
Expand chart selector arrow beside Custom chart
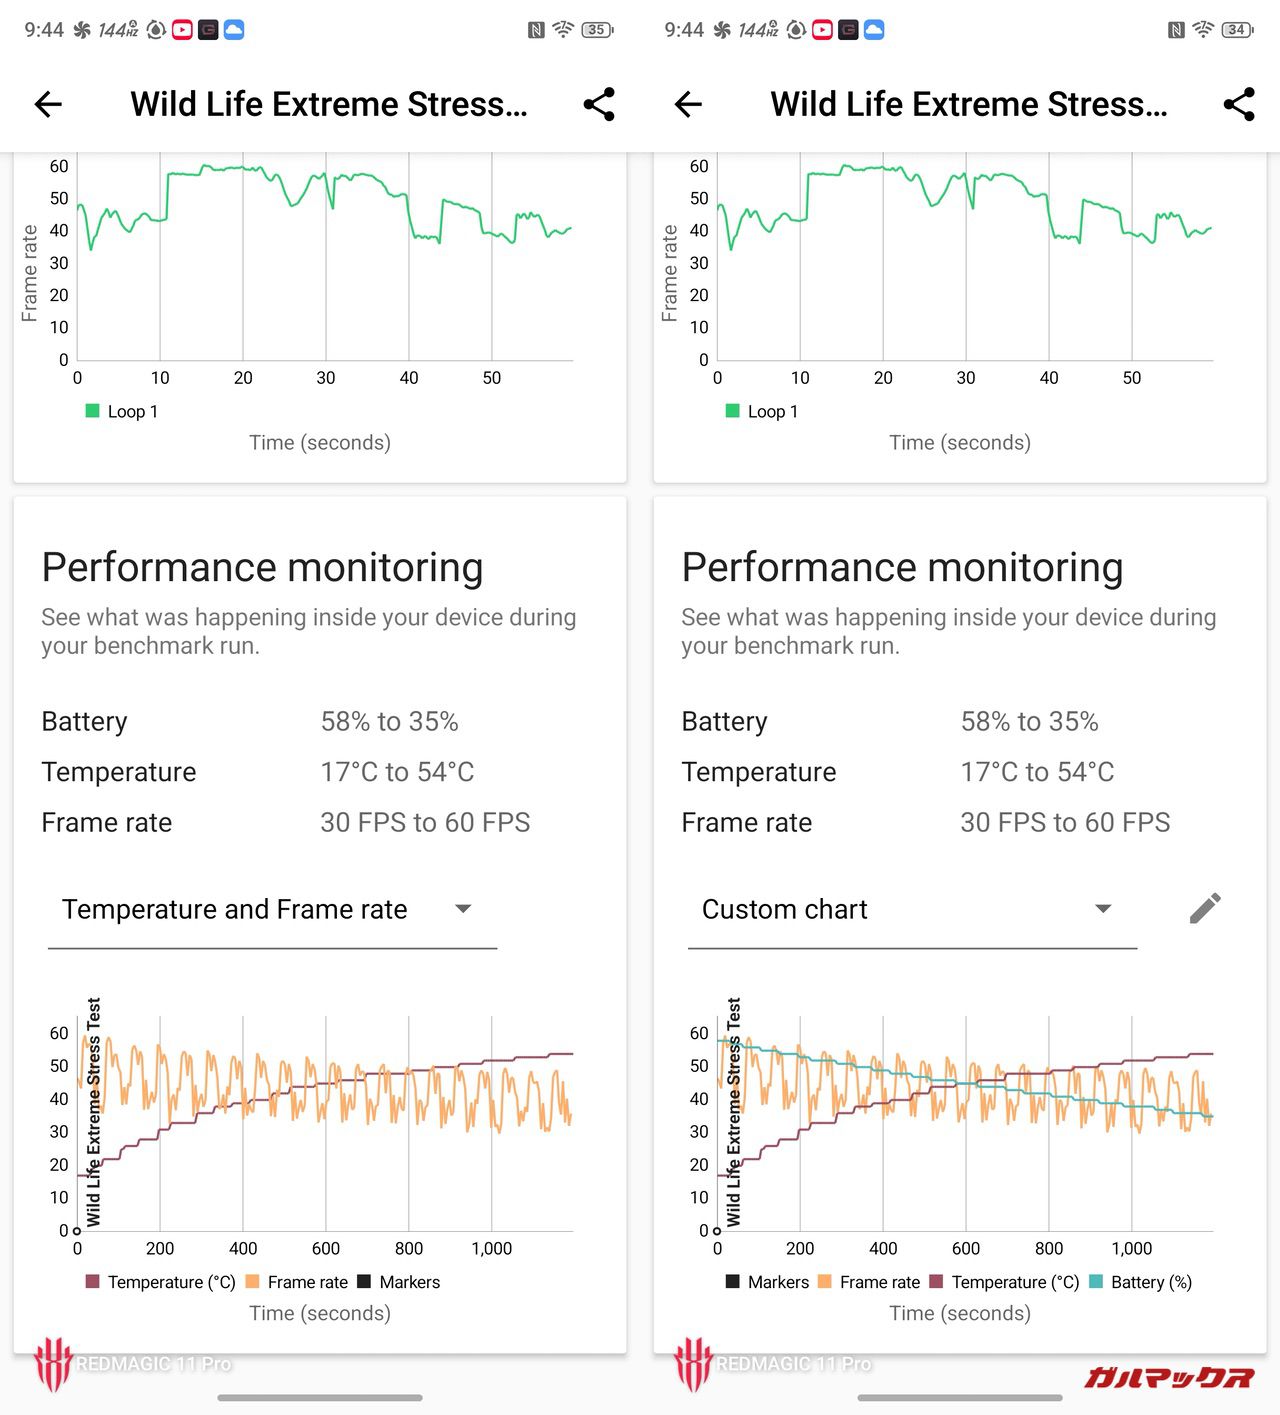[x=1103, y=909]
